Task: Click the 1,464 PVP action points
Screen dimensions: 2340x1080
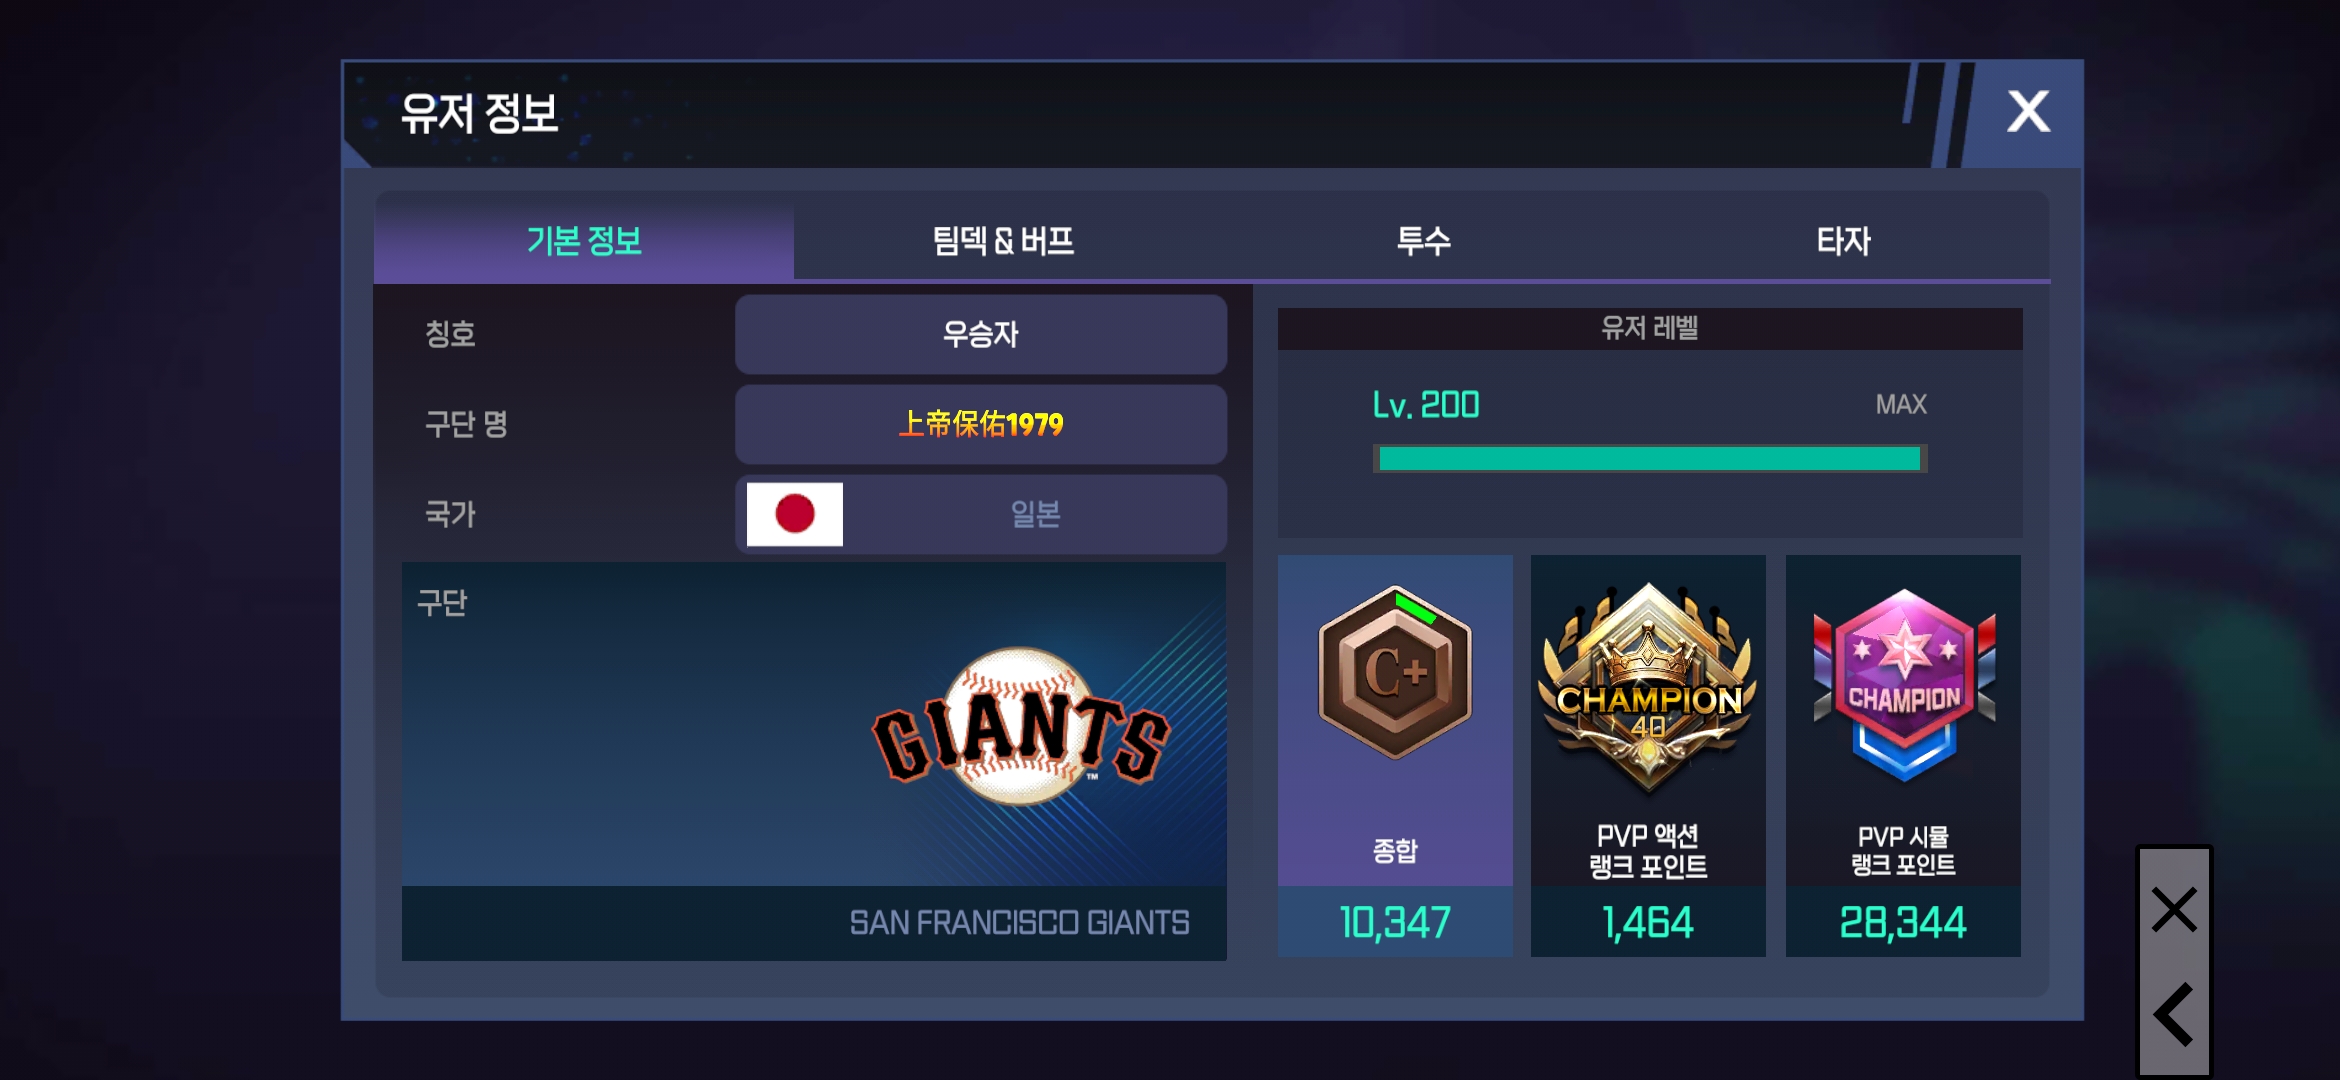Action: (1648, 922)
